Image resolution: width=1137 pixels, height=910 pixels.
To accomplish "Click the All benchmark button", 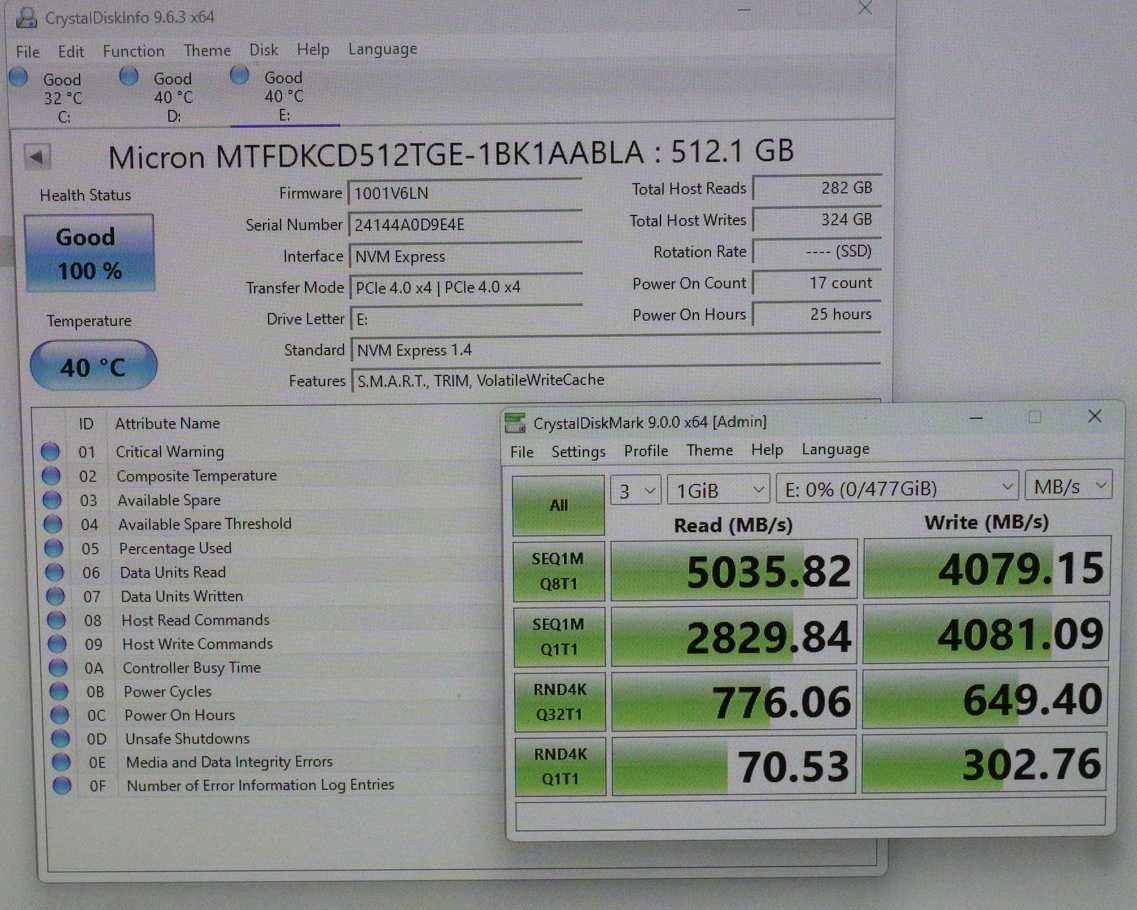I will 558,505.
